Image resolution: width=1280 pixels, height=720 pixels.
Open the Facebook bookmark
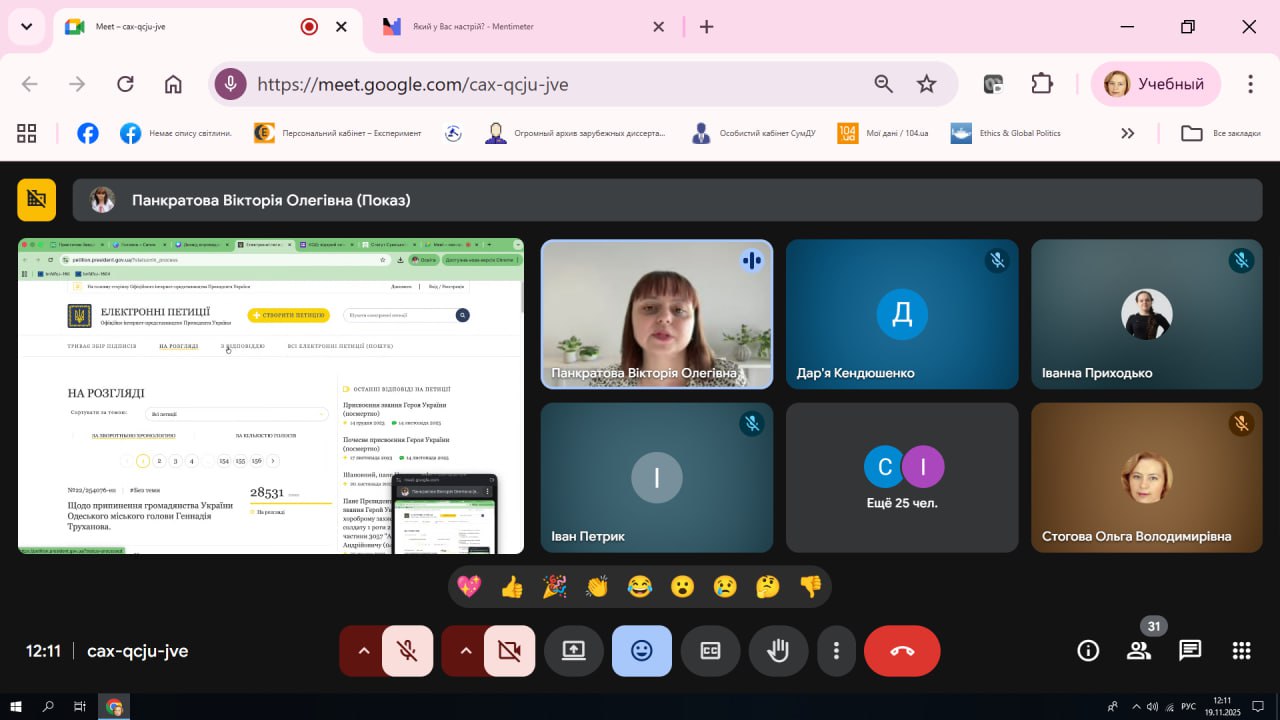click(88, 133)
